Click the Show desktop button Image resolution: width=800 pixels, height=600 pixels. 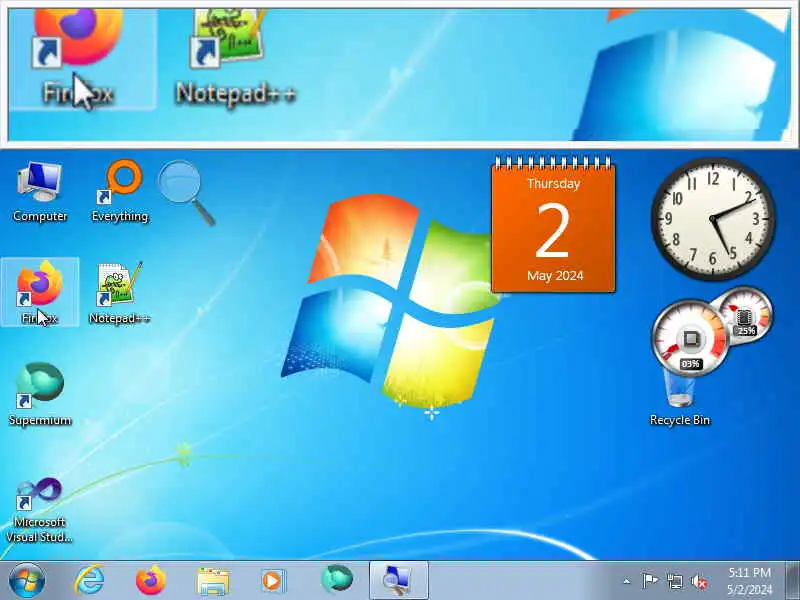click(x=793, y=581)
